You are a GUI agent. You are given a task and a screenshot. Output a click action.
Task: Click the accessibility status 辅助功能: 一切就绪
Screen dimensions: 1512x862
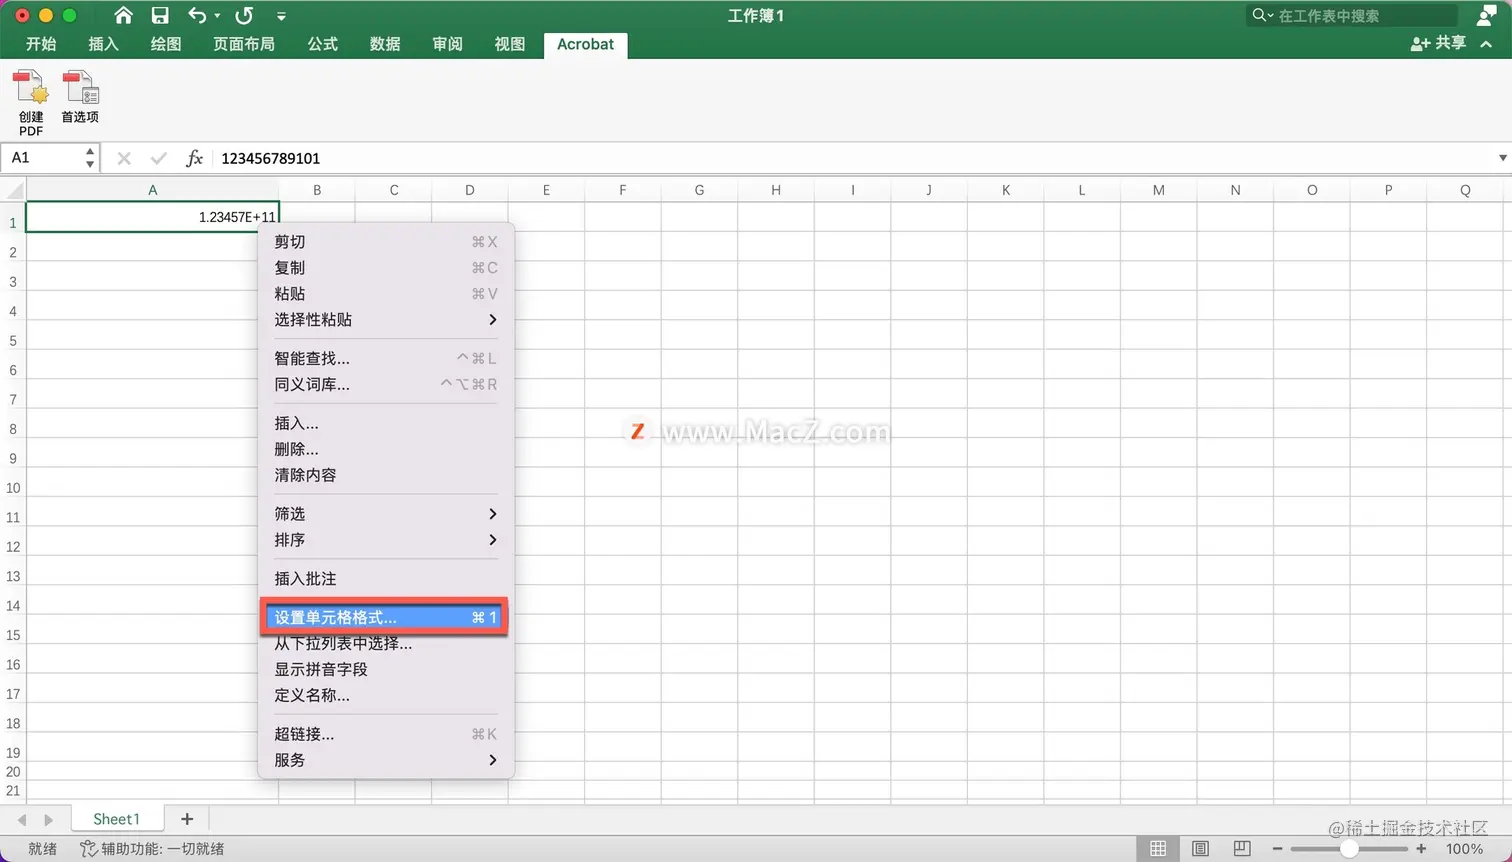(x=152, y=849)
